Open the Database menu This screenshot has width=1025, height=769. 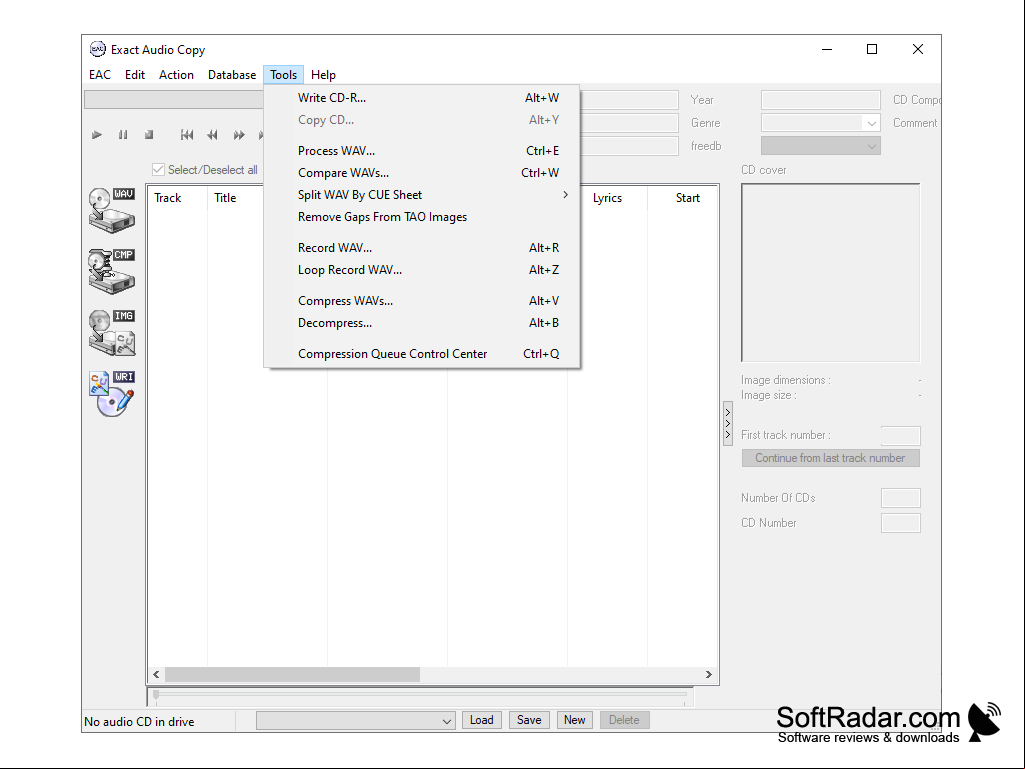pyautogui.click(x=232, y=75)
